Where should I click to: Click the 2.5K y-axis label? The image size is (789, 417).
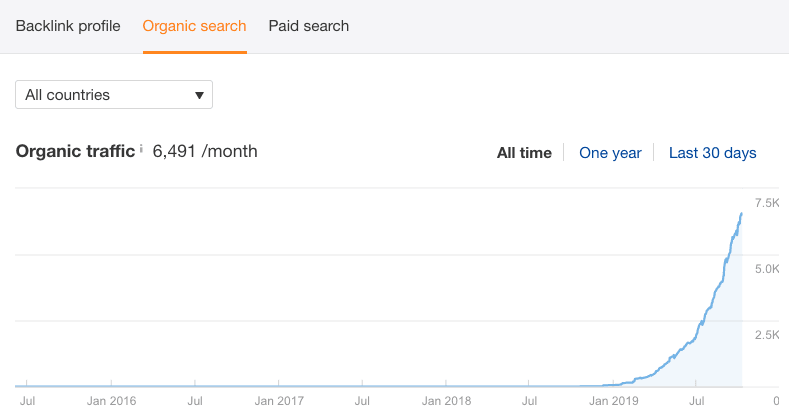(767, 334)
